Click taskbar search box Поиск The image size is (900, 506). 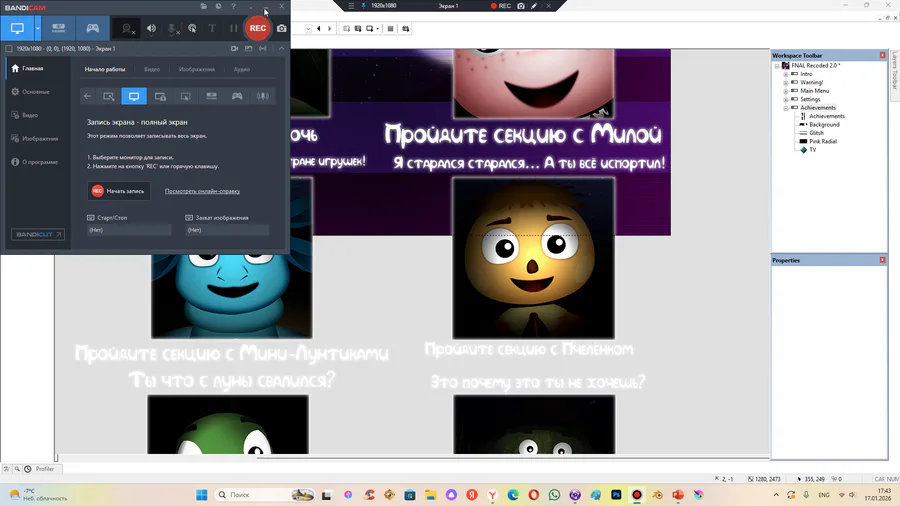coord(265,495)
